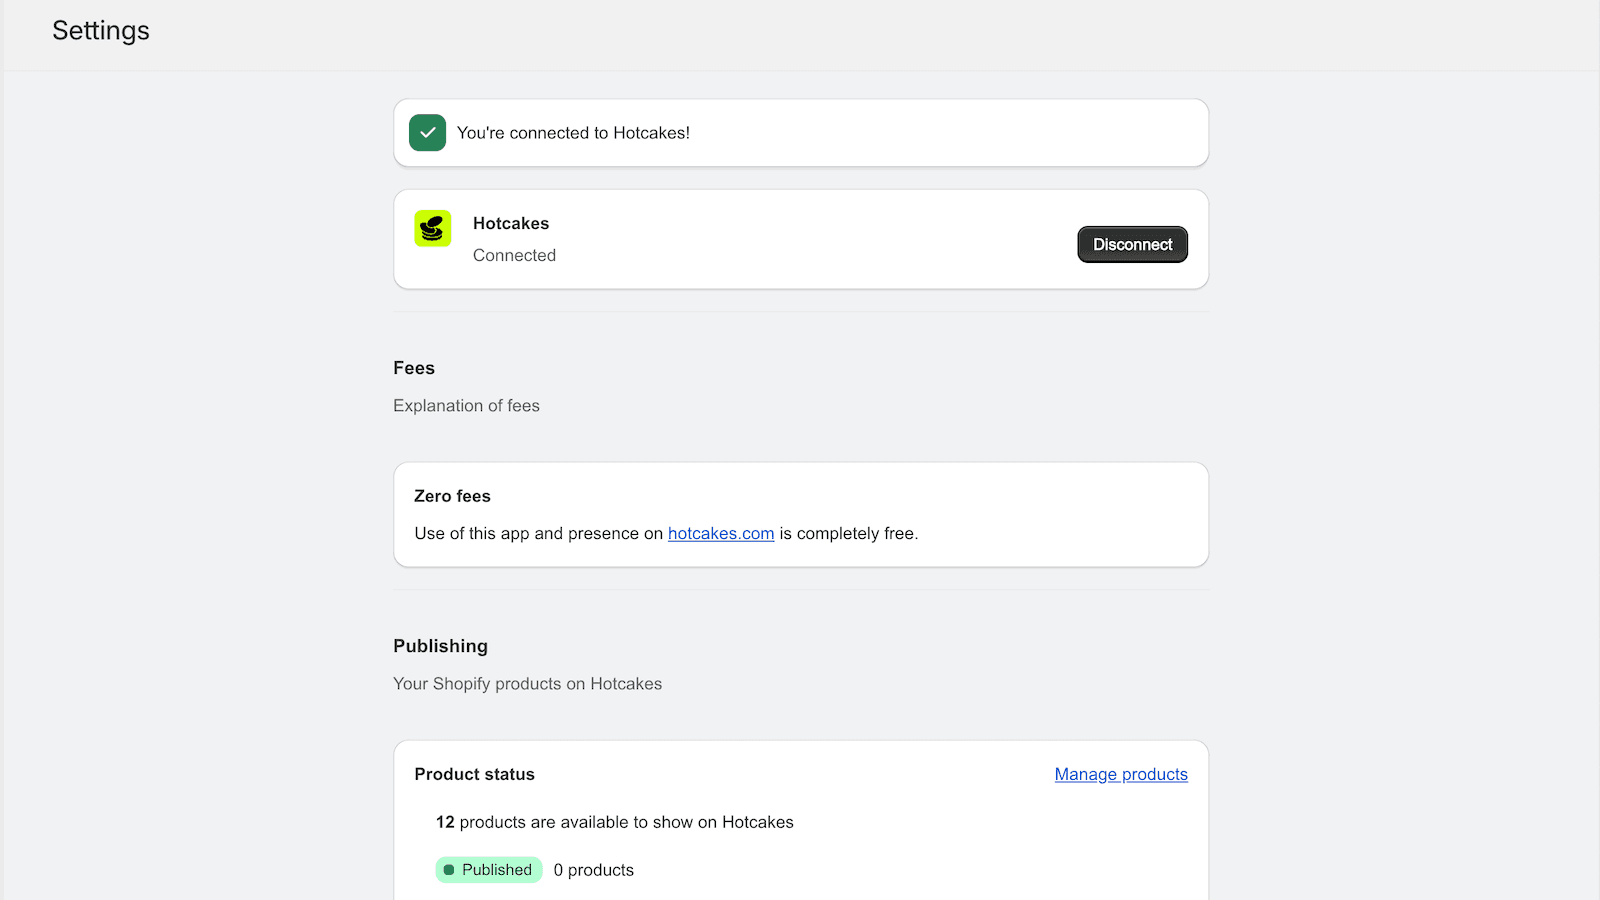The height and width of the screenshot is (900, 1600).
Task: Click the Connected status text
Action: 514,256
